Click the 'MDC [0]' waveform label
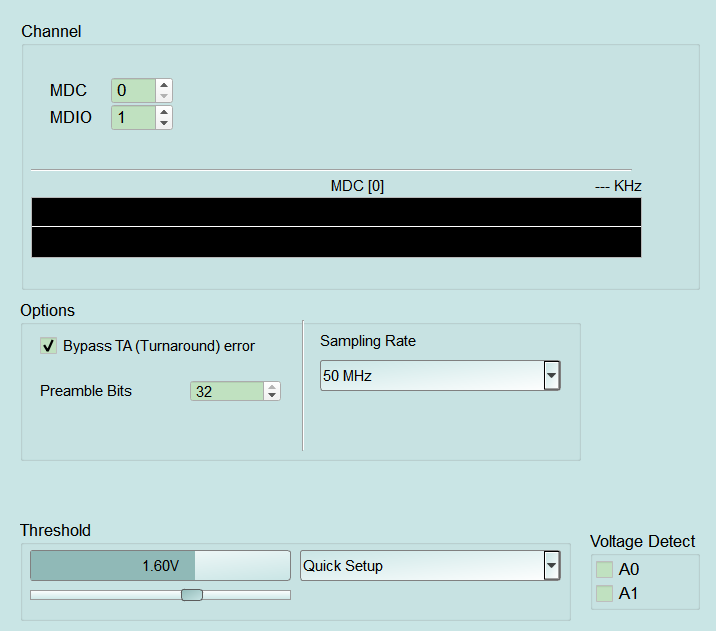Viewport: 716px width, 631px height. coord(358,186)
